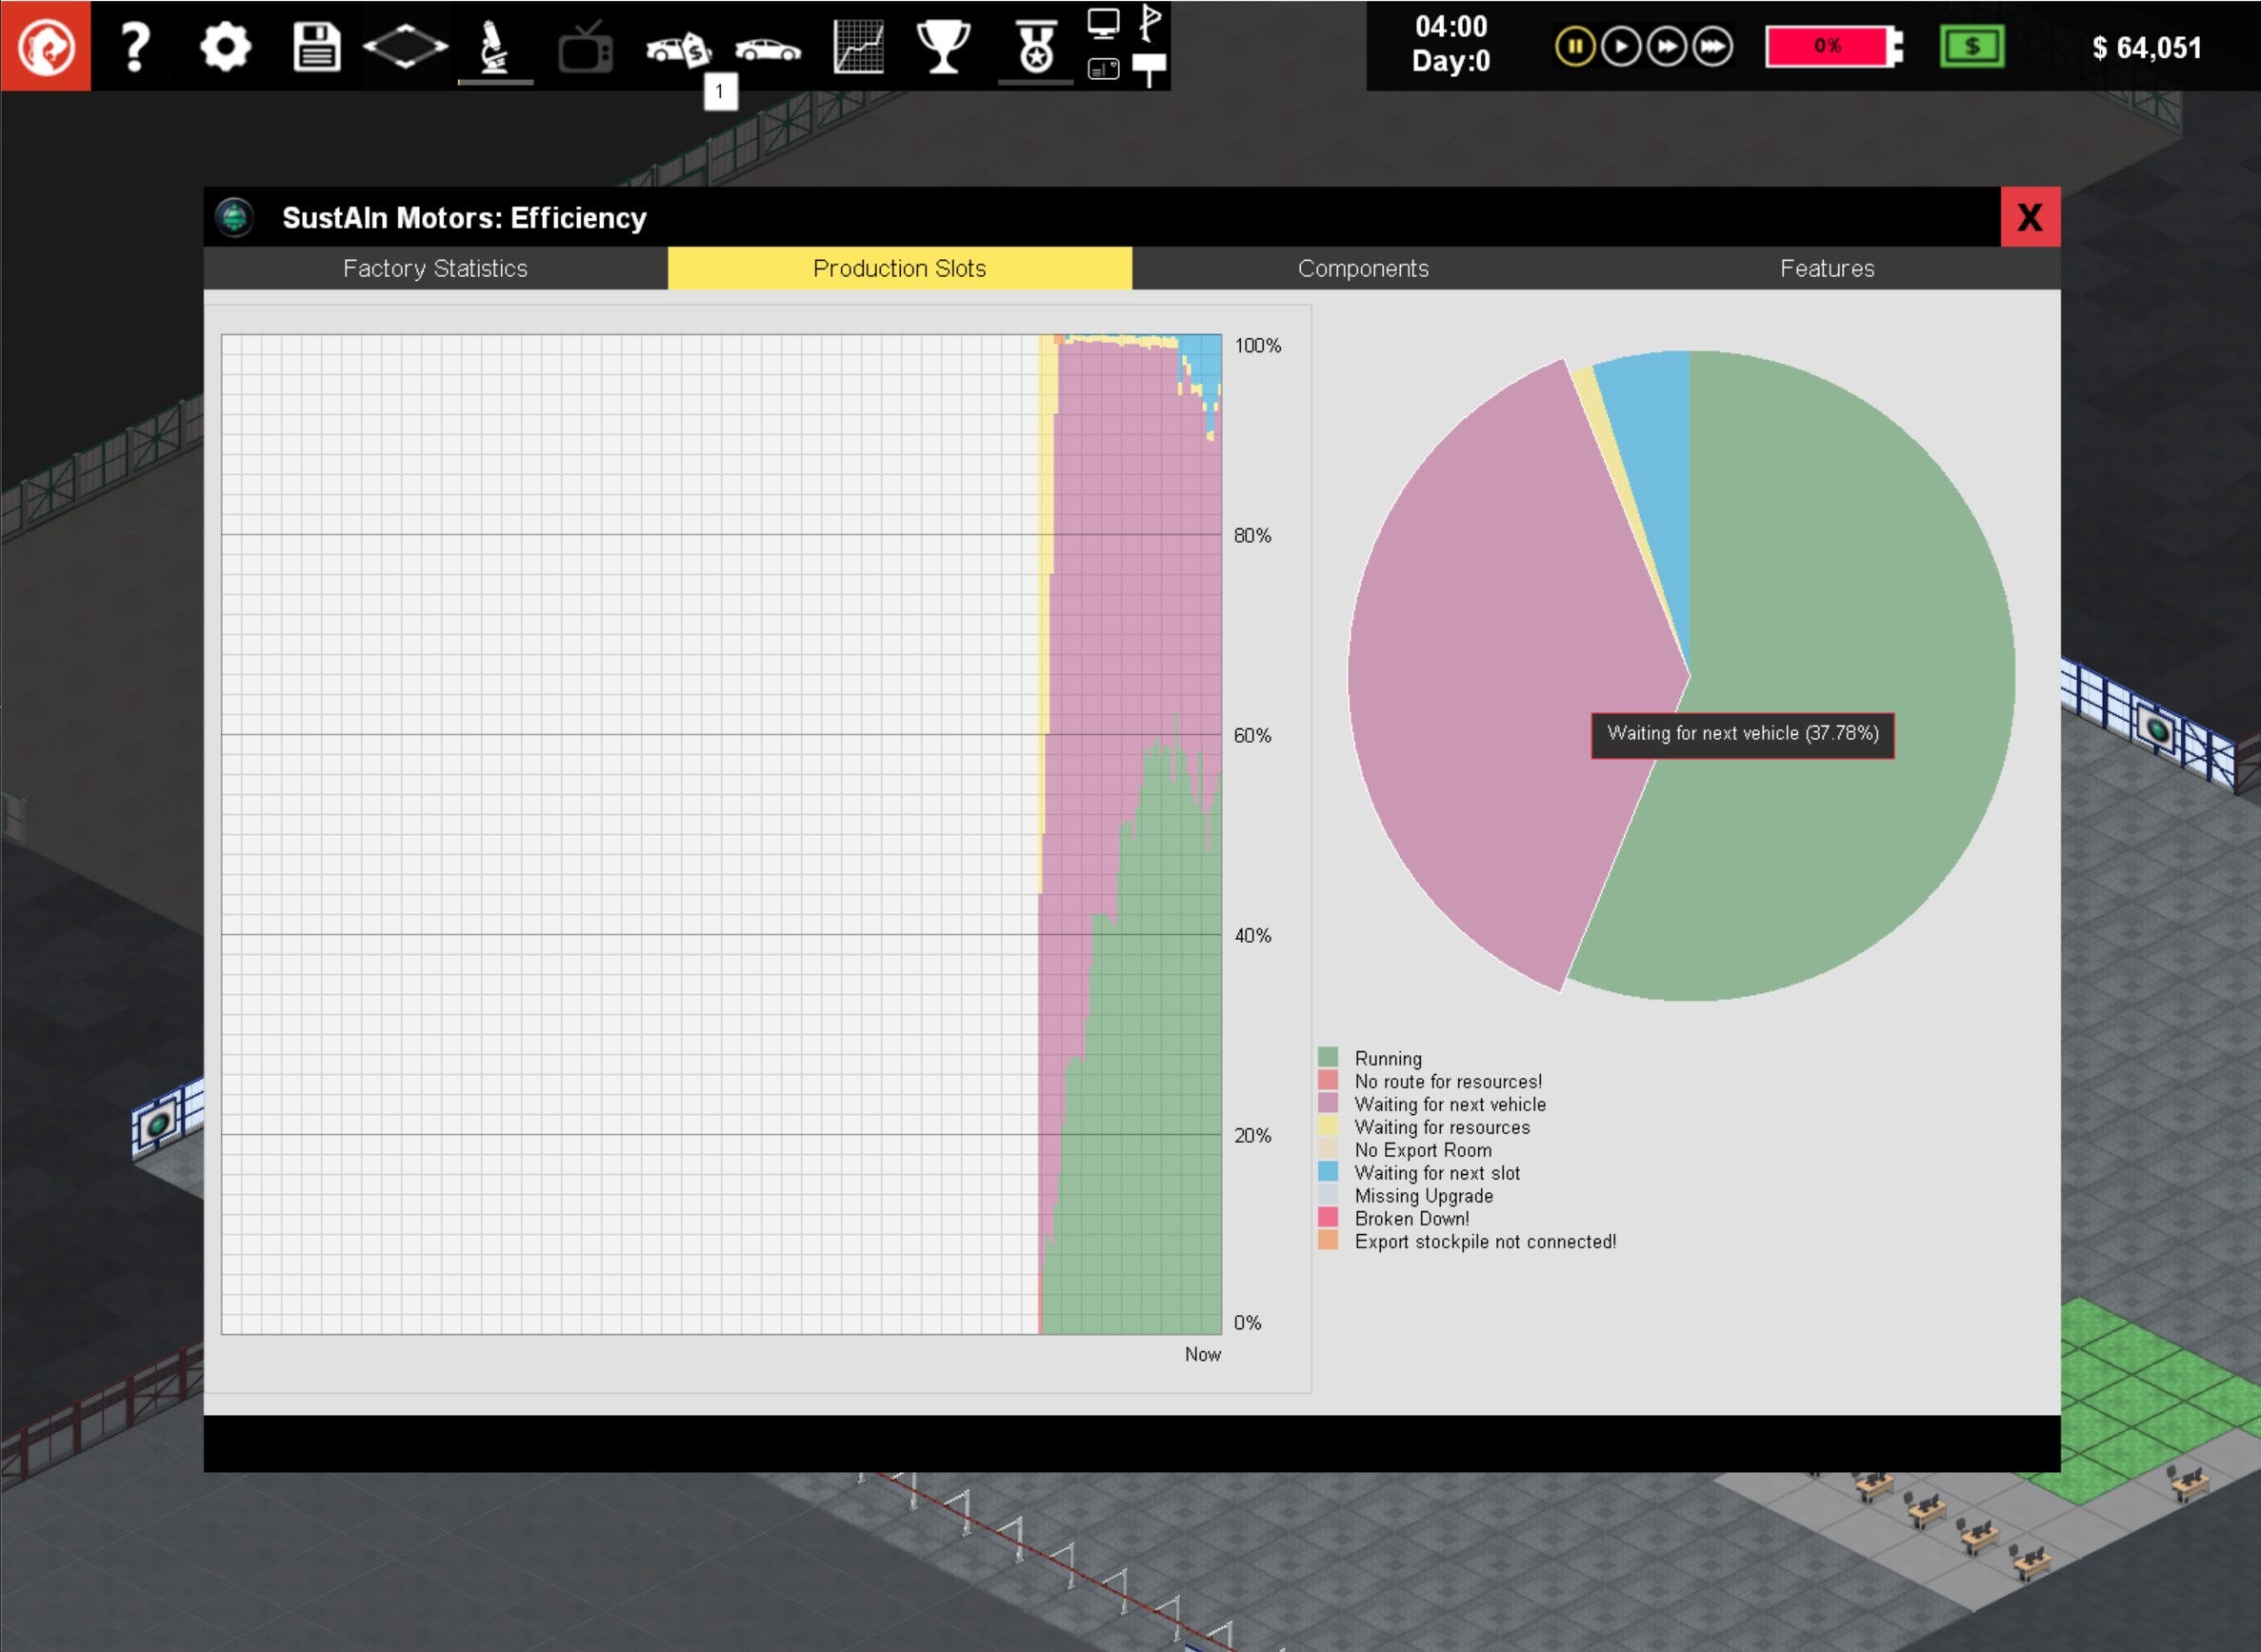Click the $ 64,051 cash balance
This screenshot has width=2261, height=1652.
tap(2147, 48)
